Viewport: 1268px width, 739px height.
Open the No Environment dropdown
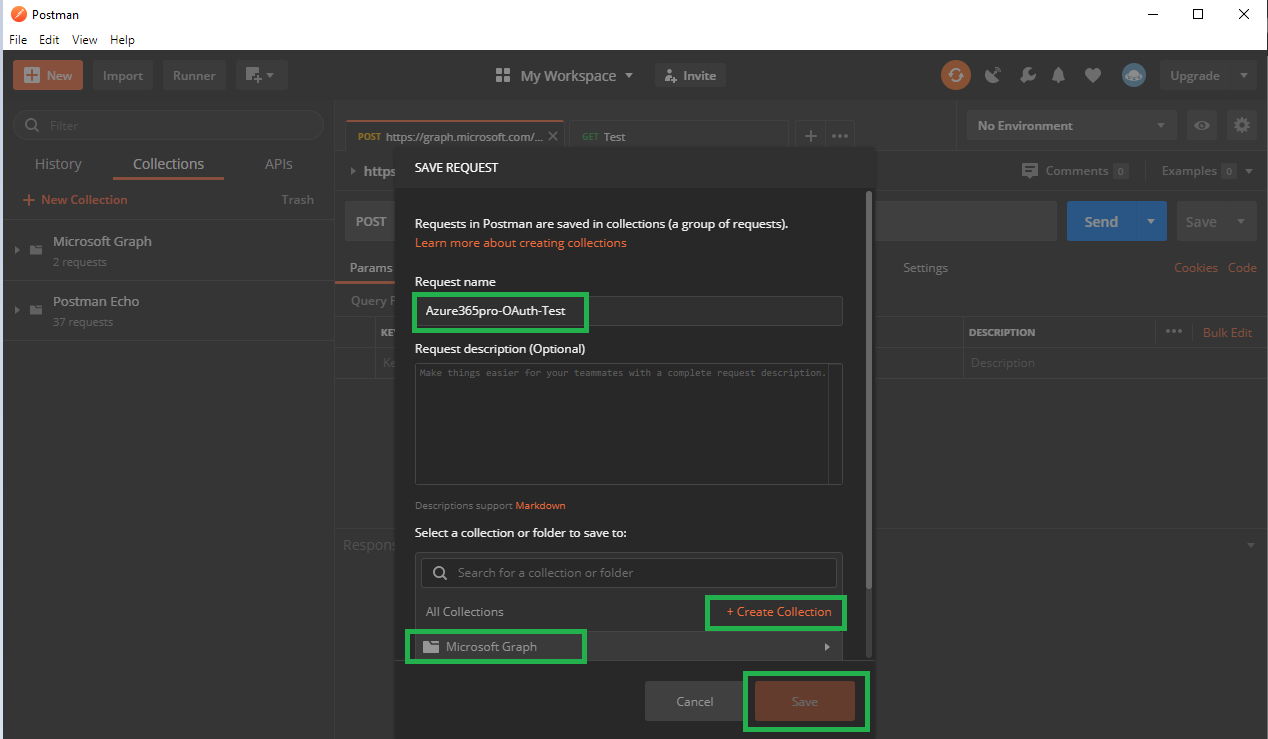coord(1071,125)
